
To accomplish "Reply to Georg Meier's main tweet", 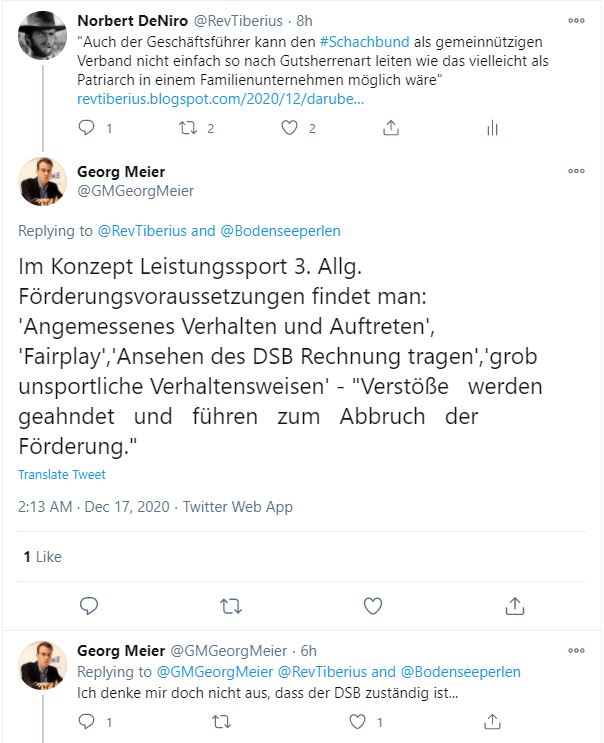I will [x=89, y=606].
